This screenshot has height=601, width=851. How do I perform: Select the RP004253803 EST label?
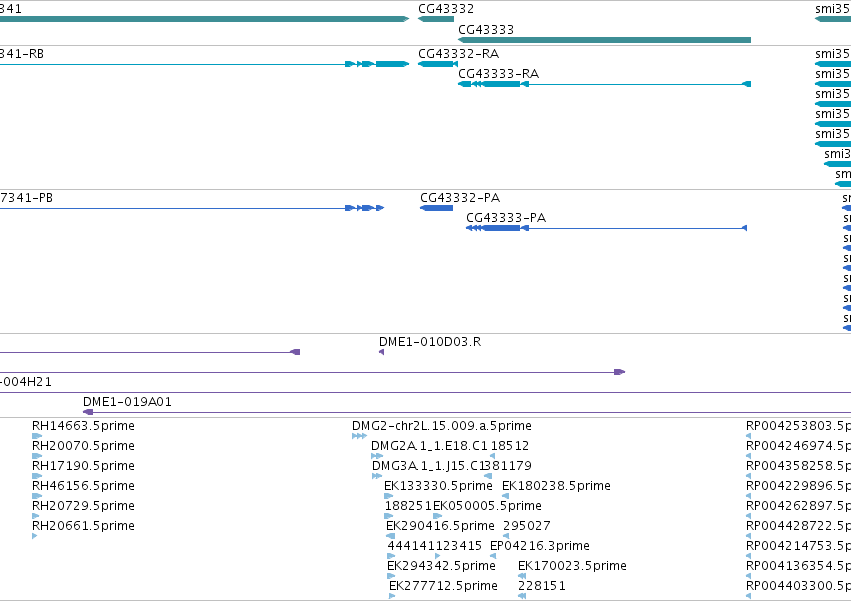[x=798, y=426]
